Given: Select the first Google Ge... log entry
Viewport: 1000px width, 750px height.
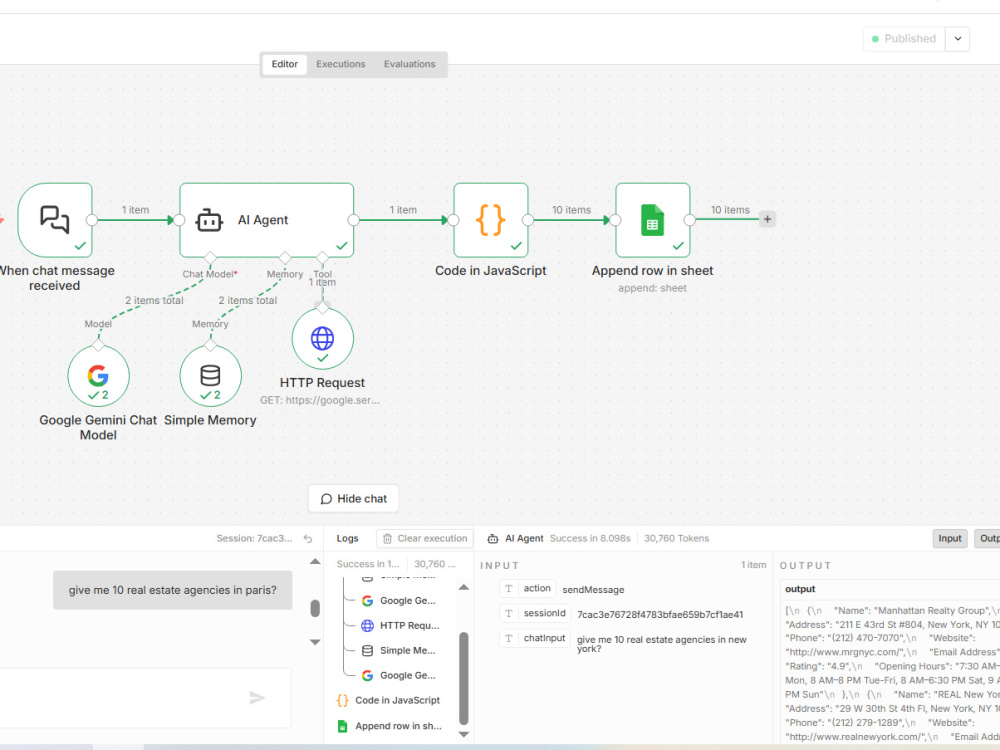Looking at the screenshot, I should pos(399,601).
